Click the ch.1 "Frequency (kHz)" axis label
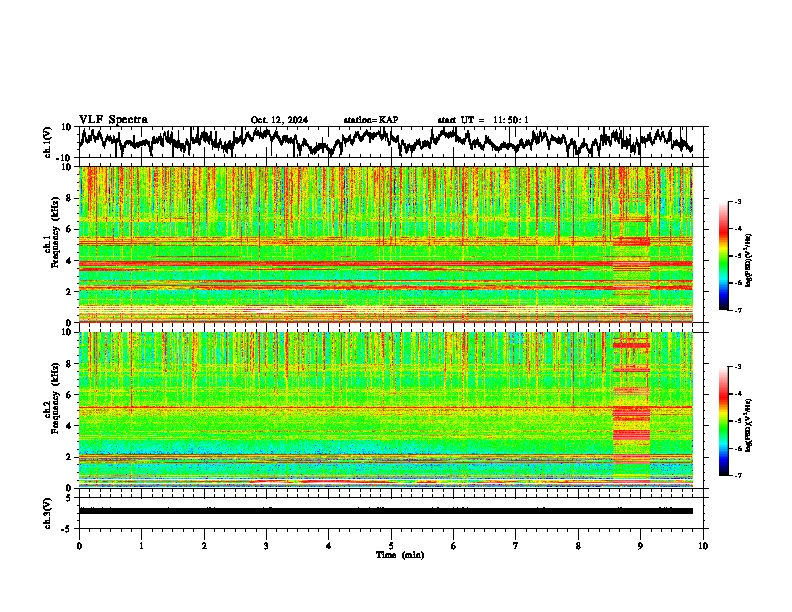Viewport: 792px width, 612px height. pos(55,232)
